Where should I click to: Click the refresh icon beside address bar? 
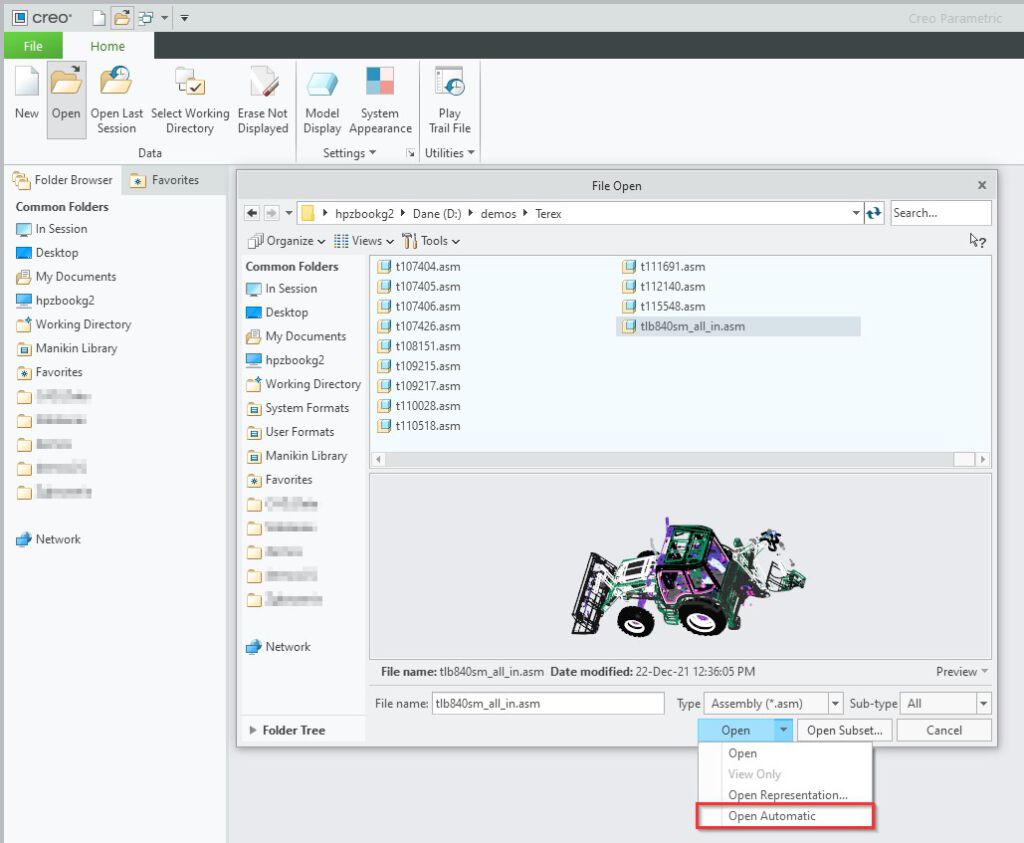click(873, 213)
